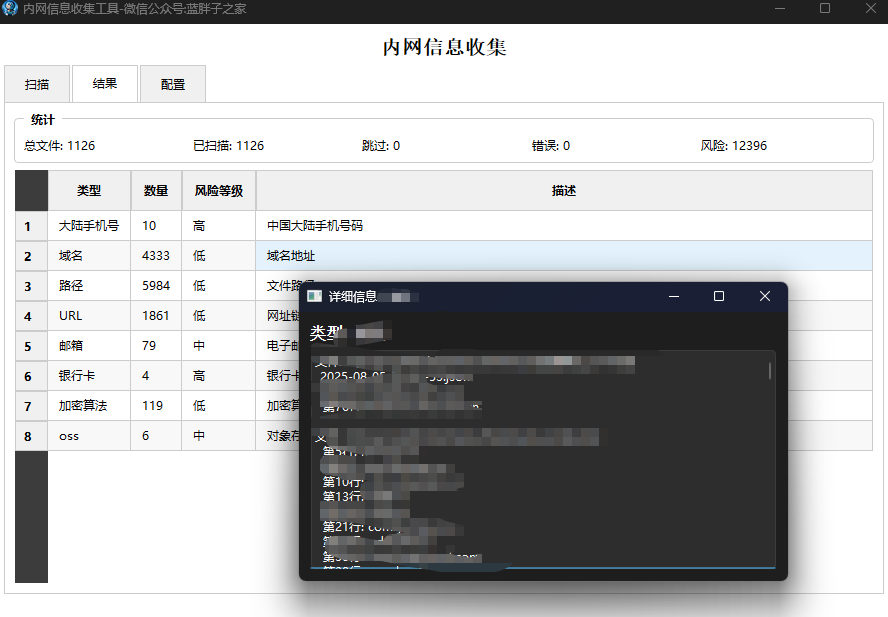Image resolution: width=888 pixels, height=617 pixels.
Task: Open the 配置 tab
Action: [x=173, y=84]
